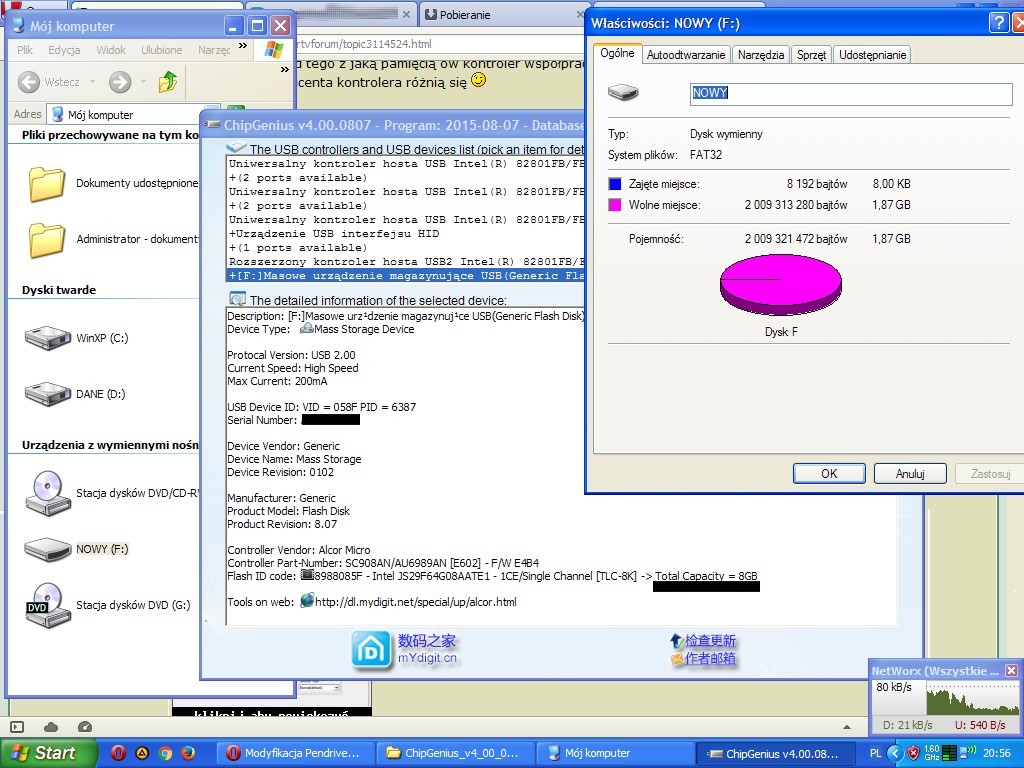
Task: Switch to the Autoodtwarzanie tab
Action: 686,55
